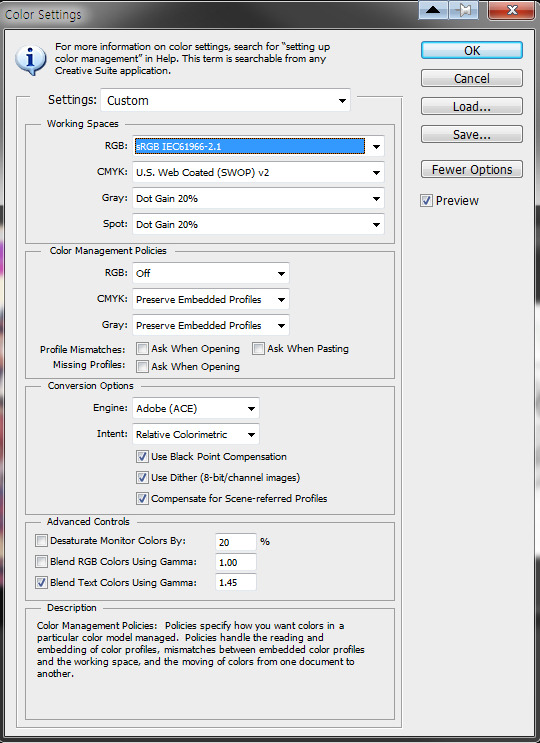Click the help text about color management
The image size is (540, 743).
192,59
